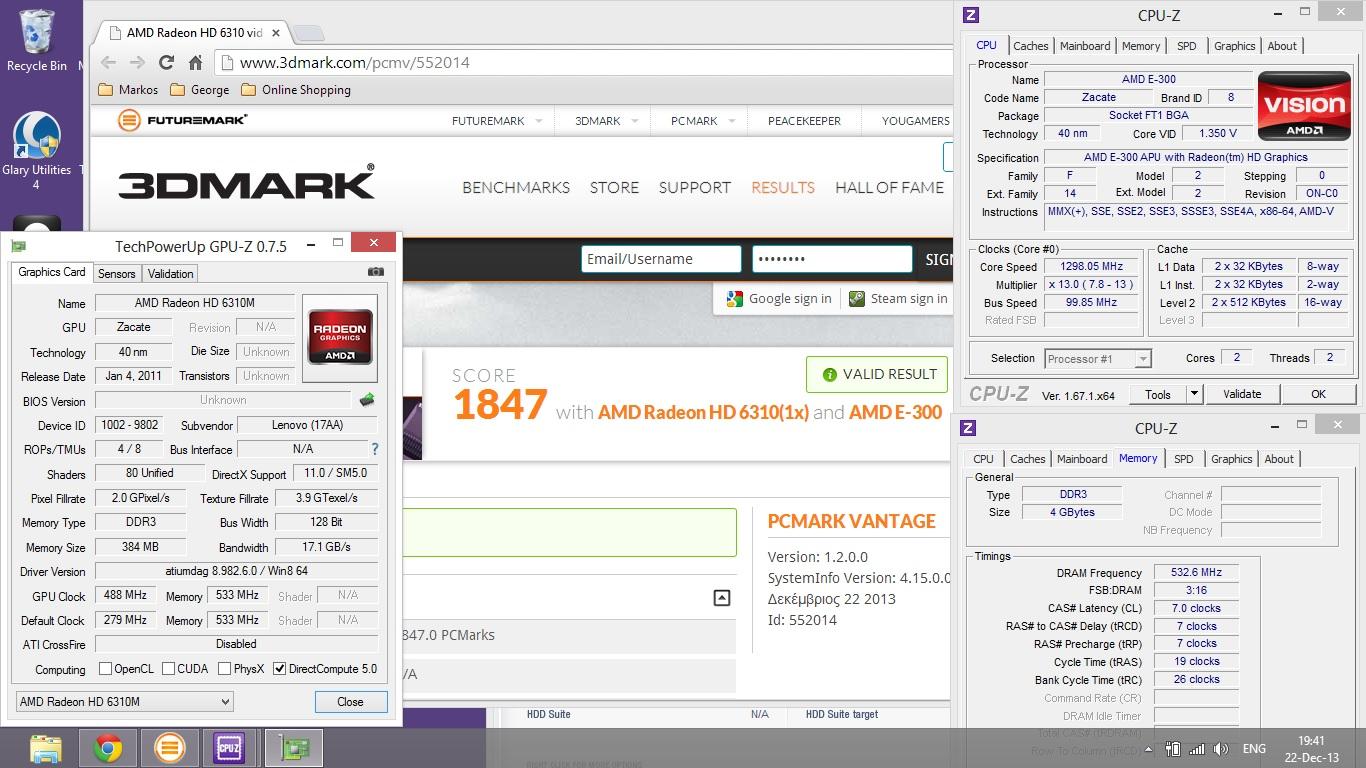Open About tab in lower CPU-Z window

point(1279,459)
